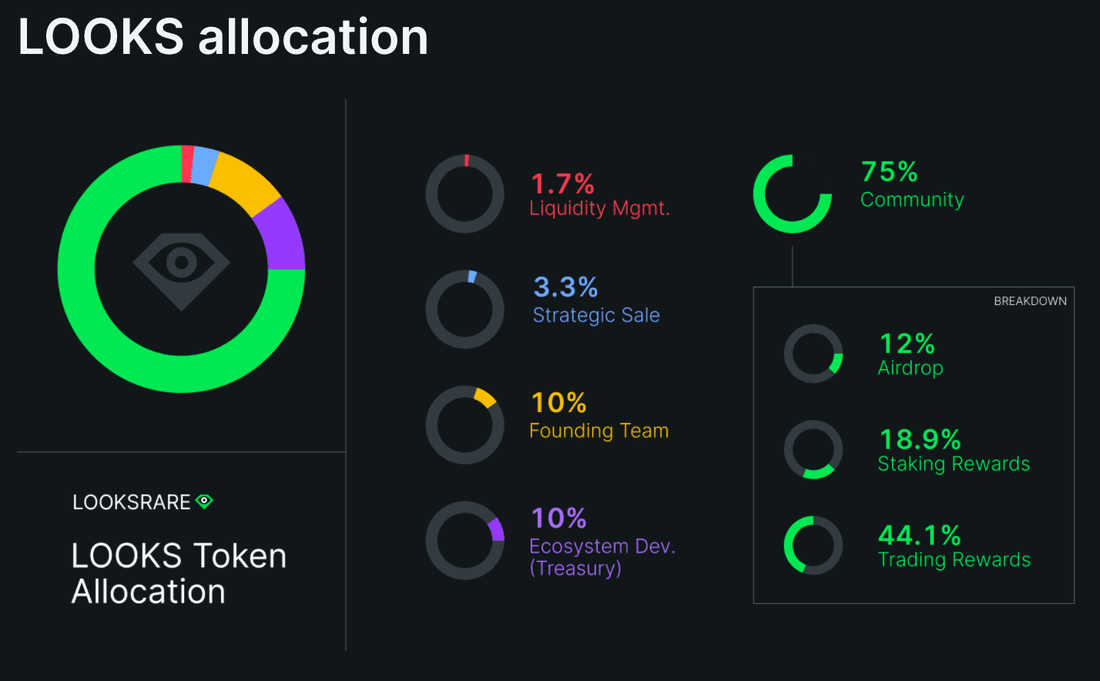Click the 44.1% Trading Rewards percentage
Screen dimensions: 1100x681
919,536
